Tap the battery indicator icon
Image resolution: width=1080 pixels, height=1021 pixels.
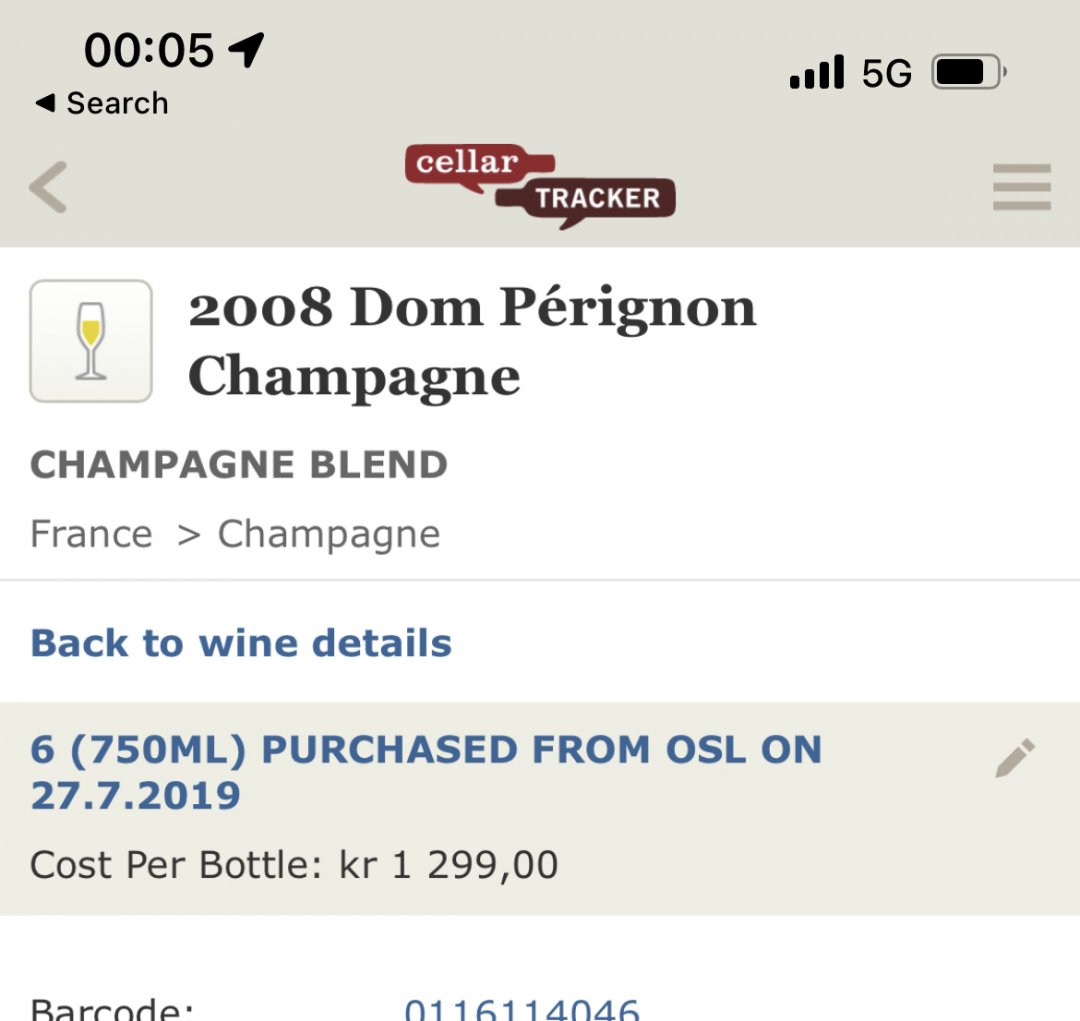969,72
